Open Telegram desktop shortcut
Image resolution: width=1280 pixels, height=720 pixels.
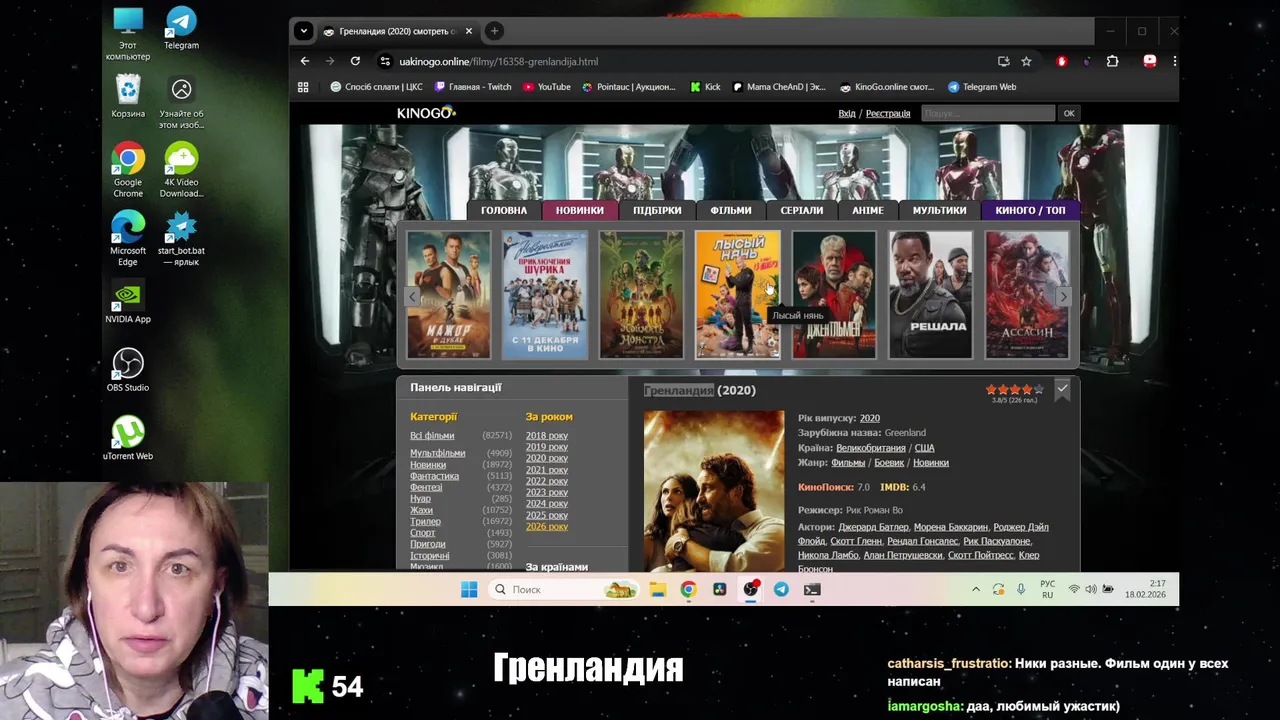(181, 28)
